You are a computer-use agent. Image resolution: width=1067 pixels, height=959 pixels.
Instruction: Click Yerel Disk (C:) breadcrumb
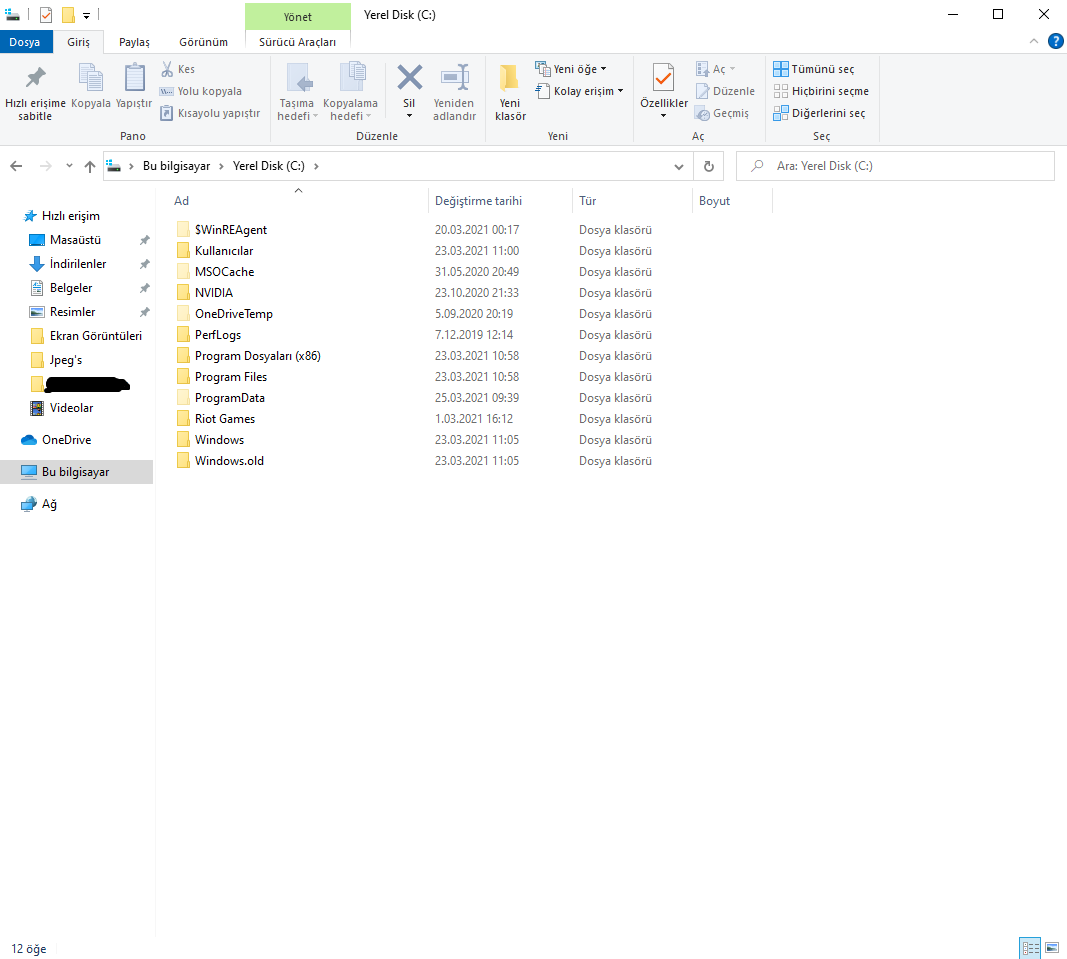269,166
